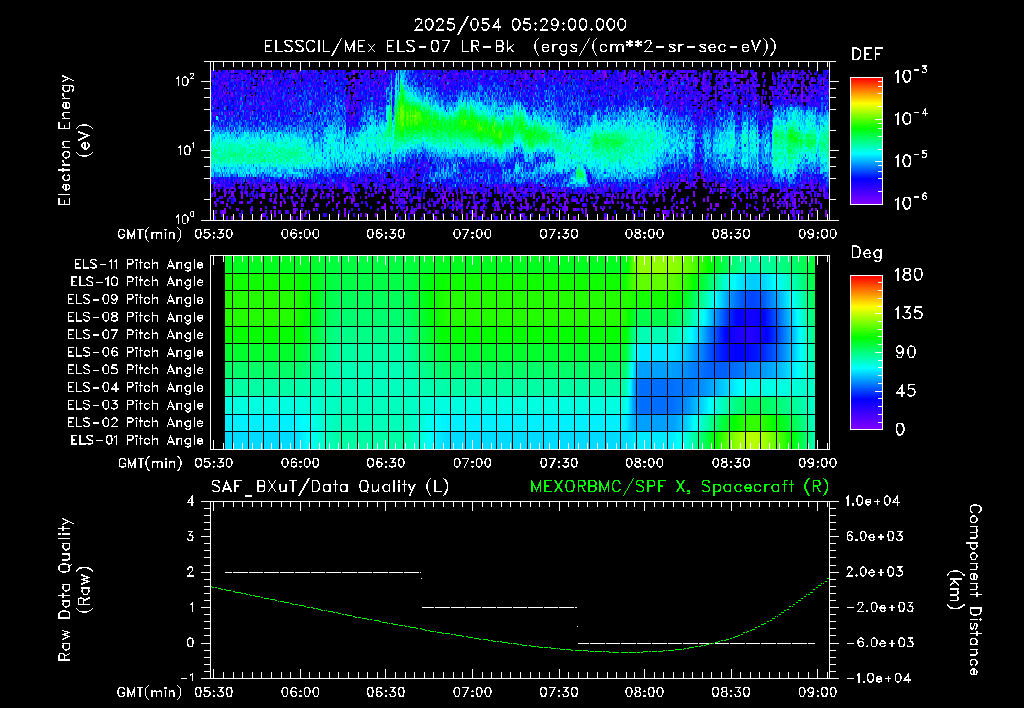
Task: Click the ELS-05 Pitch Angle row label
Action: tap(136, 370)
